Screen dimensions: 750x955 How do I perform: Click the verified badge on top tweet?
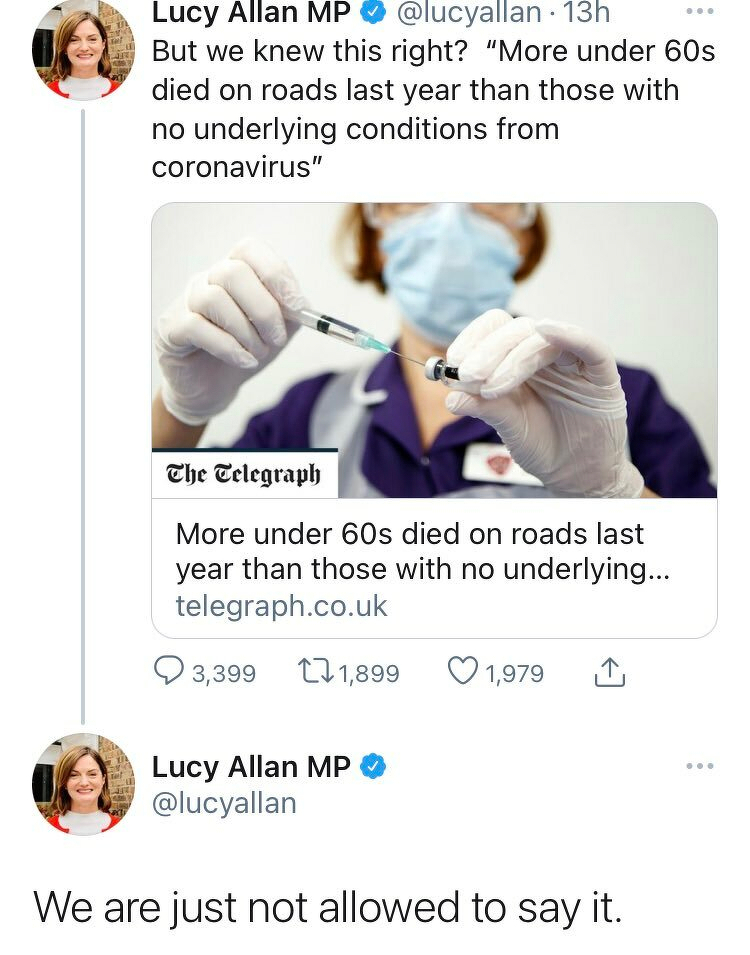[374, 14]
